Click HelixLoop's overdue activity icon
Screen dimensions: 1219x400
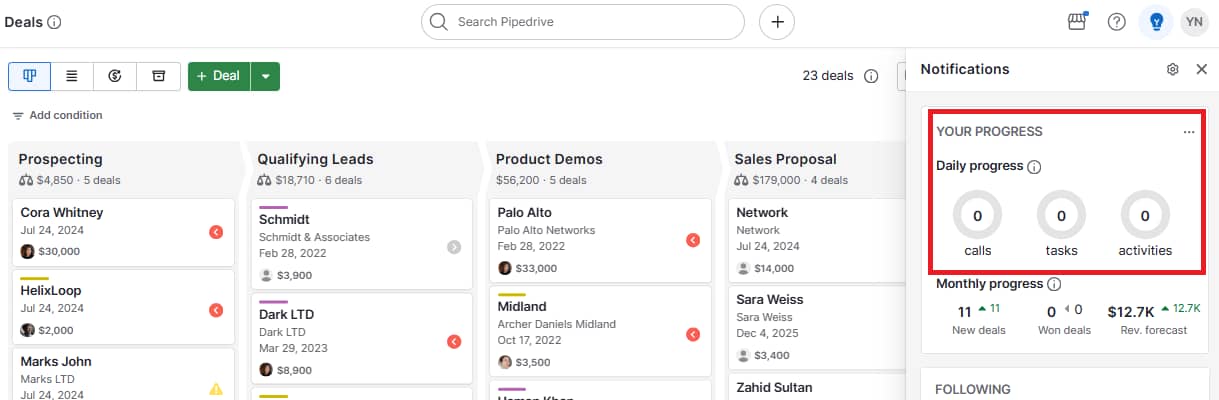point(216,310)
